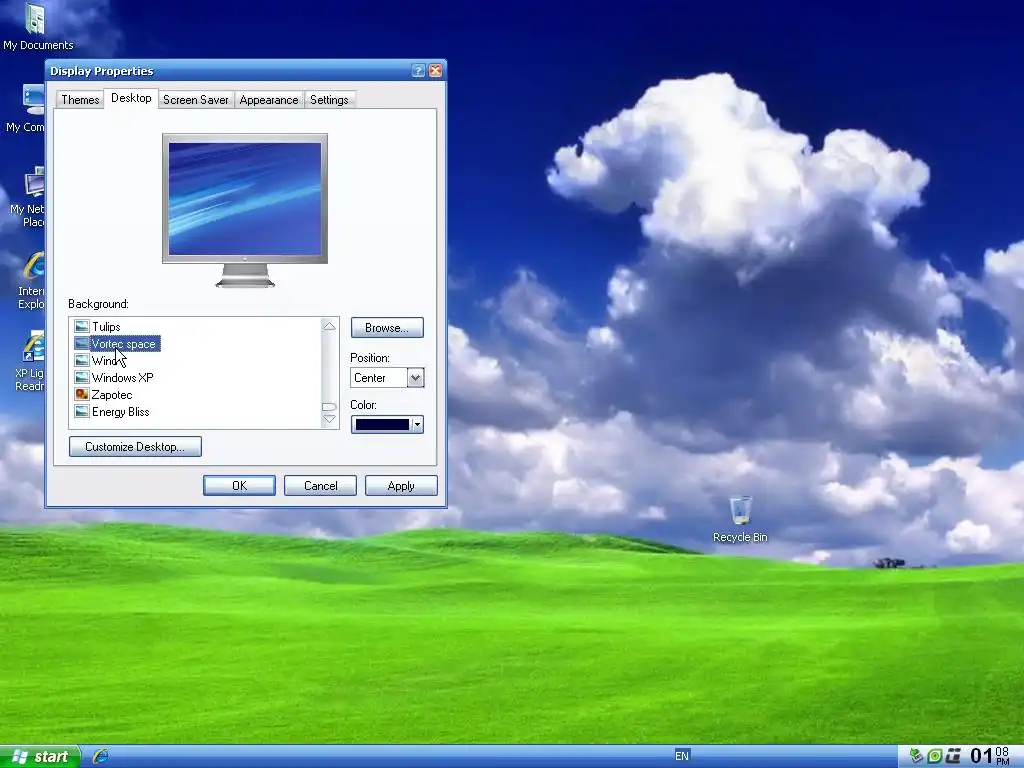
Task: Click the Energy Bliss picture icon
Action: click(x=82, y=411)
